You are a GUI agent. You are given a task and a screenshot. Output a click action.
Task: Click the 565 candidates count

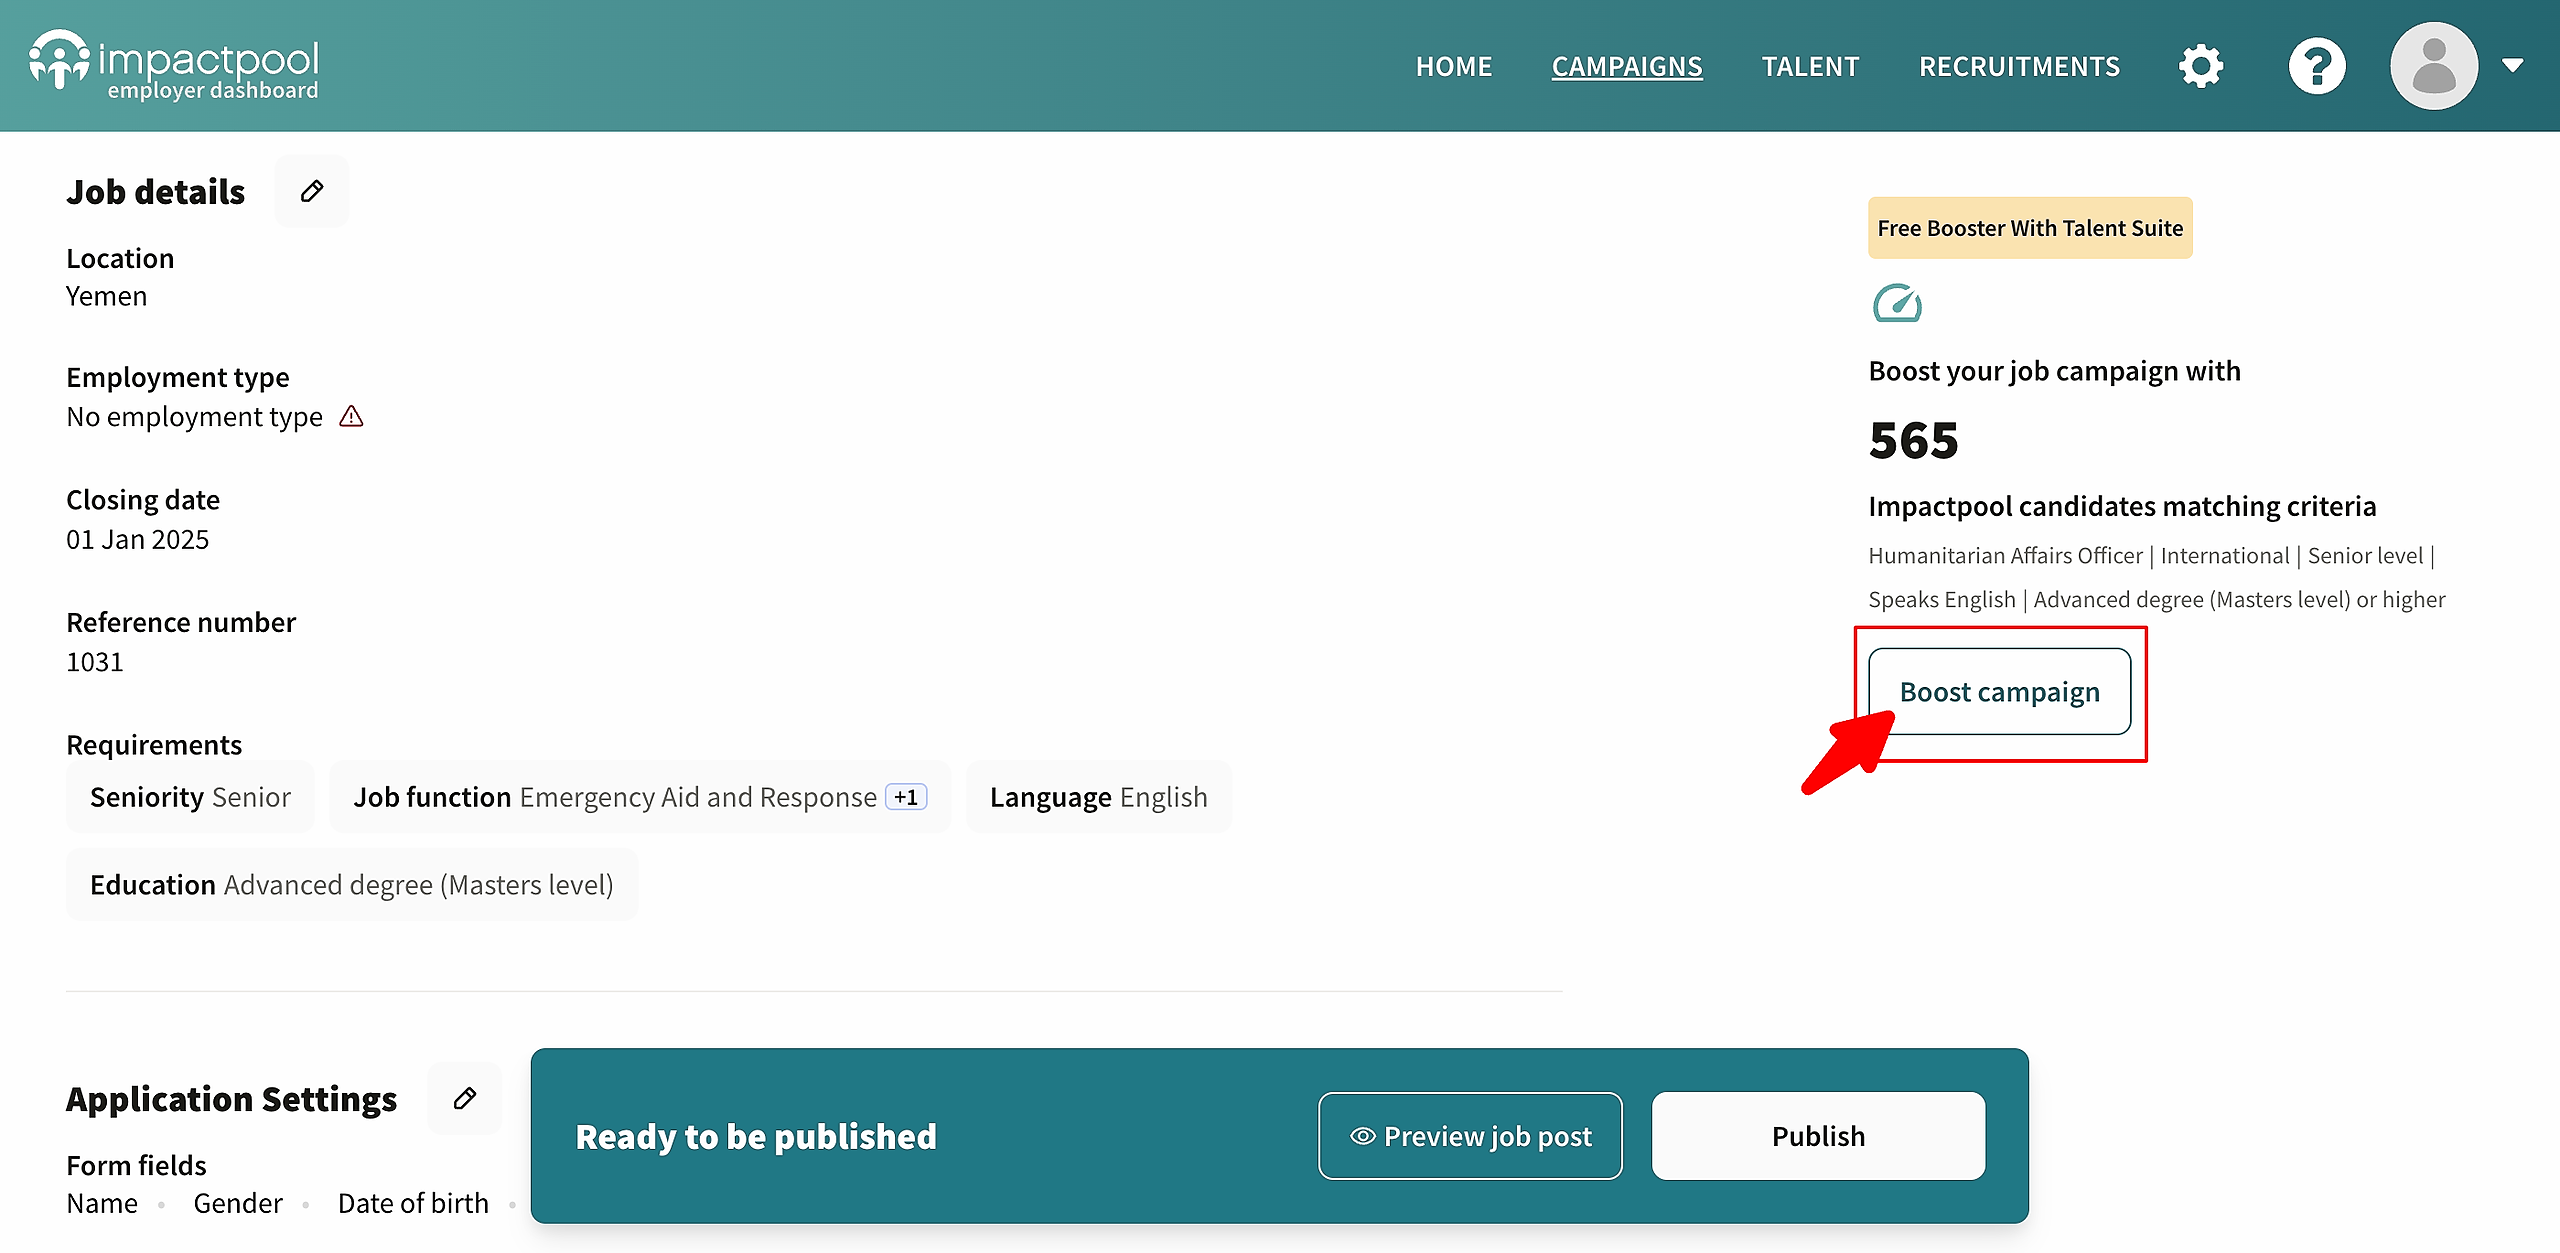click(1913, 440)
